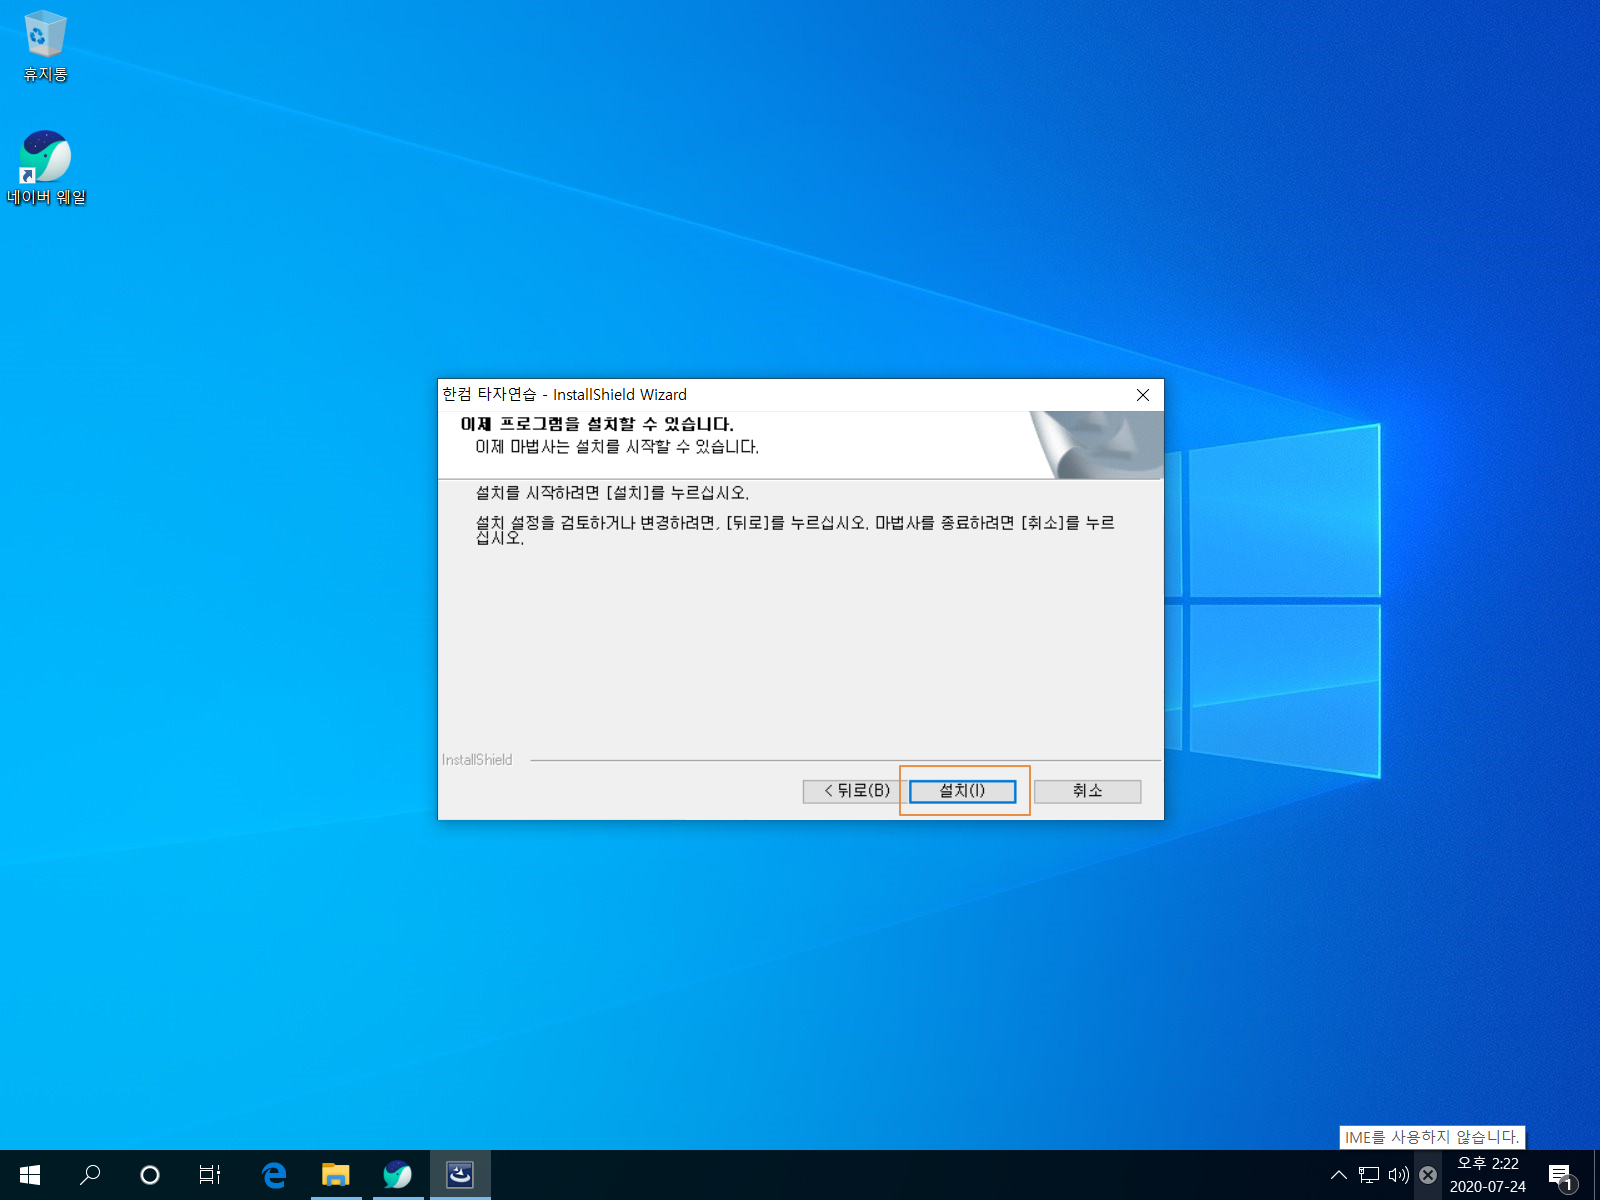Expand hidden system tray icons chevron

pyautogui.click(x=1338, y=1175)
